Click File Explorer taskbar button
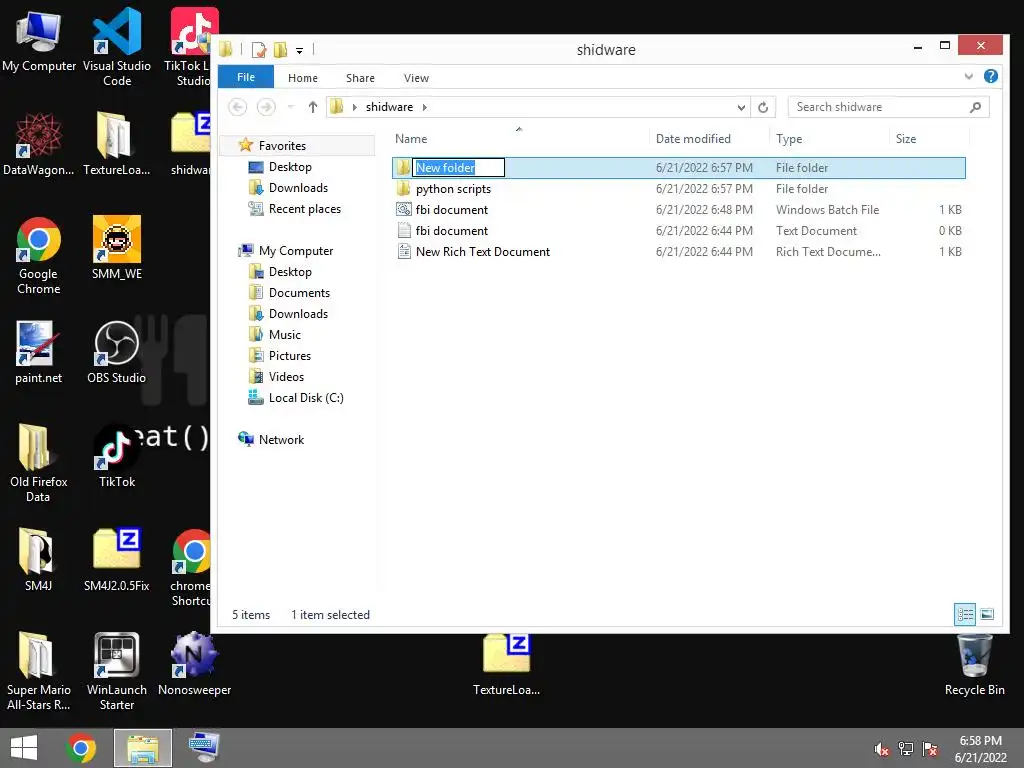This screenshot has height=768, width=1024. 143,748
